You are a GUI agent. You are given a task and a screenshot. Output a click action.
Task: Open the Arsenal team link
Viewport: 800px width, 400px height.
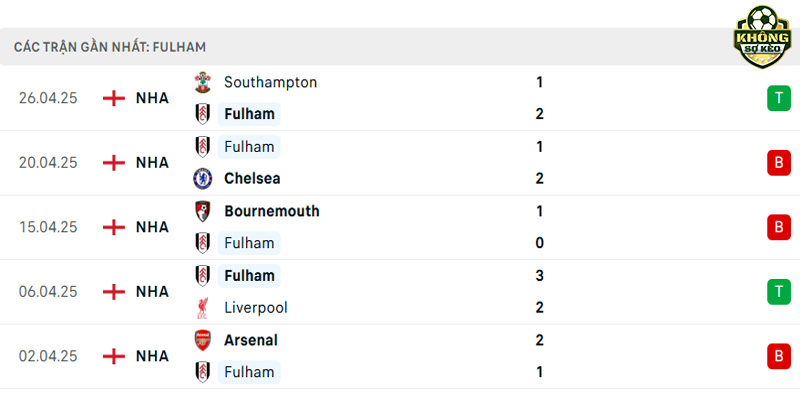tap(251, 340)
